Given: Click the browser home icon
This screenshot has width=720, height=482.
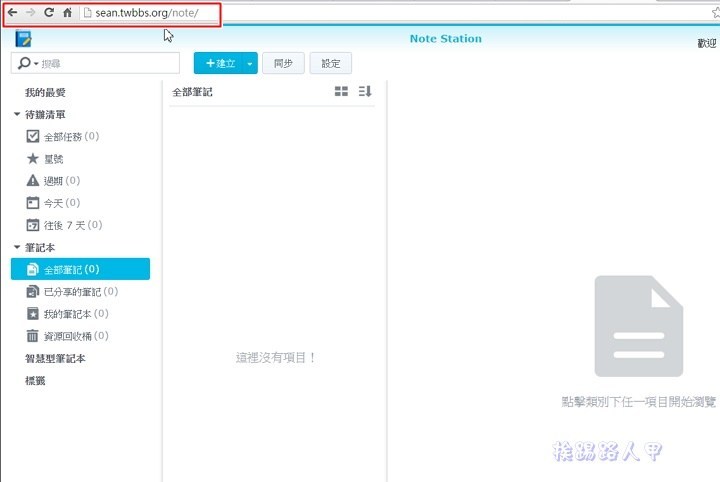Looking at the screenshot, I should [67, 12].
